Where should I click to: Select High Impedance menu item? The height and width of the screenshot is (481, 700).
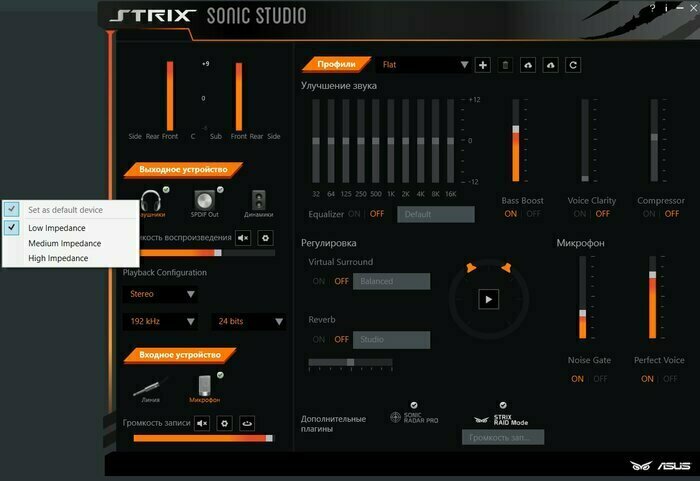click(71, 258)
